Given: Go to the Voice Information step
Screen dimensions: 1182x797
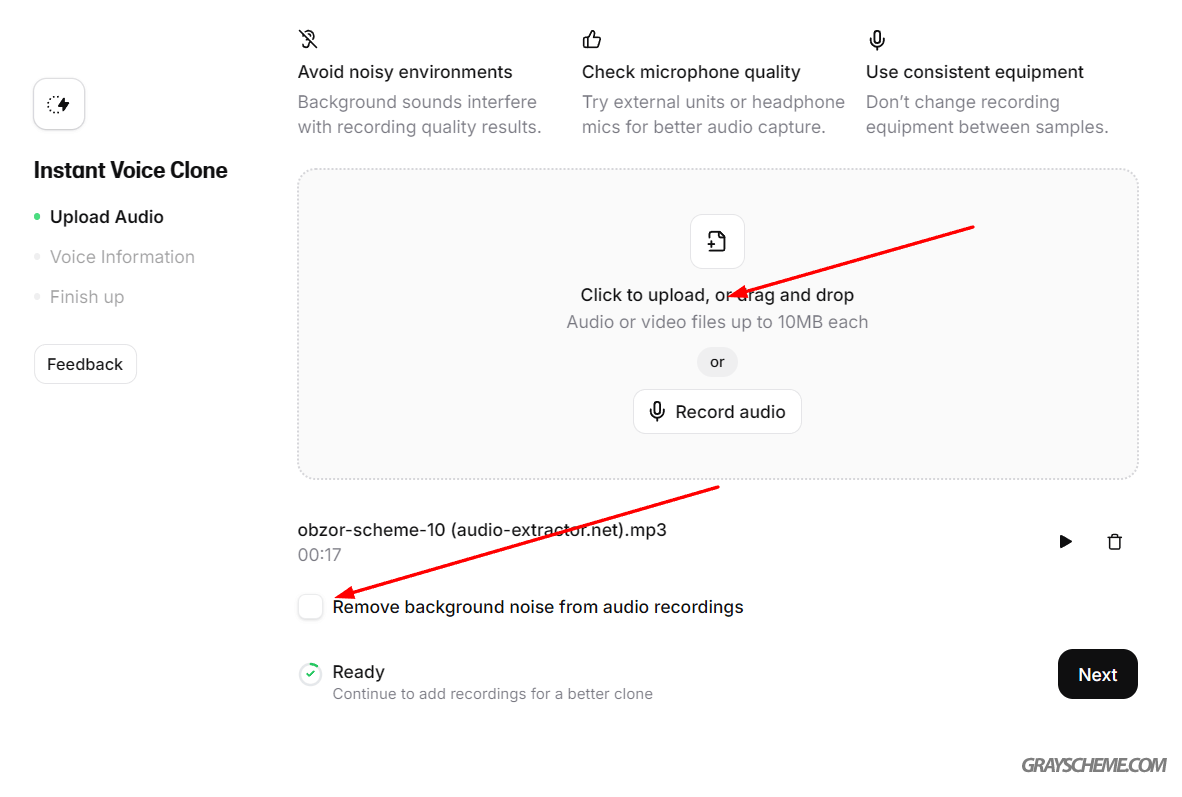Looking at the screenshot, I should click(122, 257).
